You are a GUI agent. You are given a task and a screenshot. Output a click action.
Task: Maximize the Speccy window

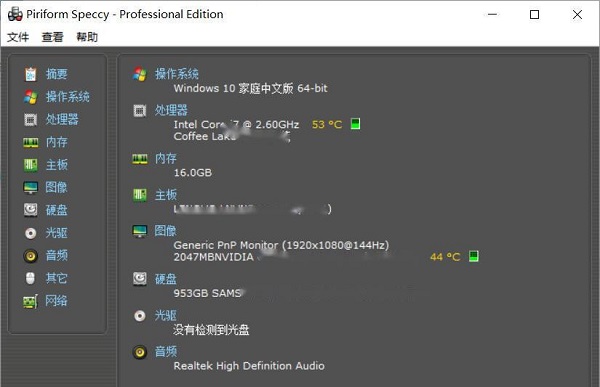click(535, 15)
